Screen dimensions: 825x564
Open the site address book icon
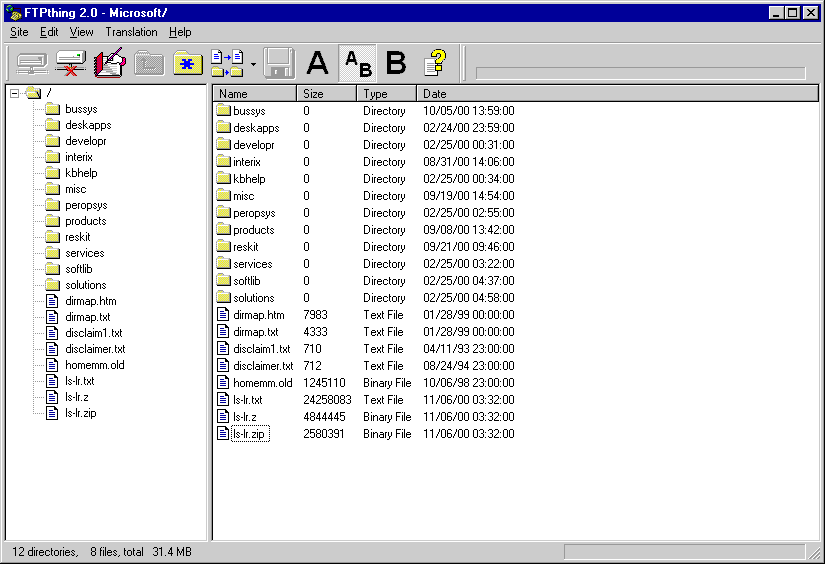tap(109, 63)
